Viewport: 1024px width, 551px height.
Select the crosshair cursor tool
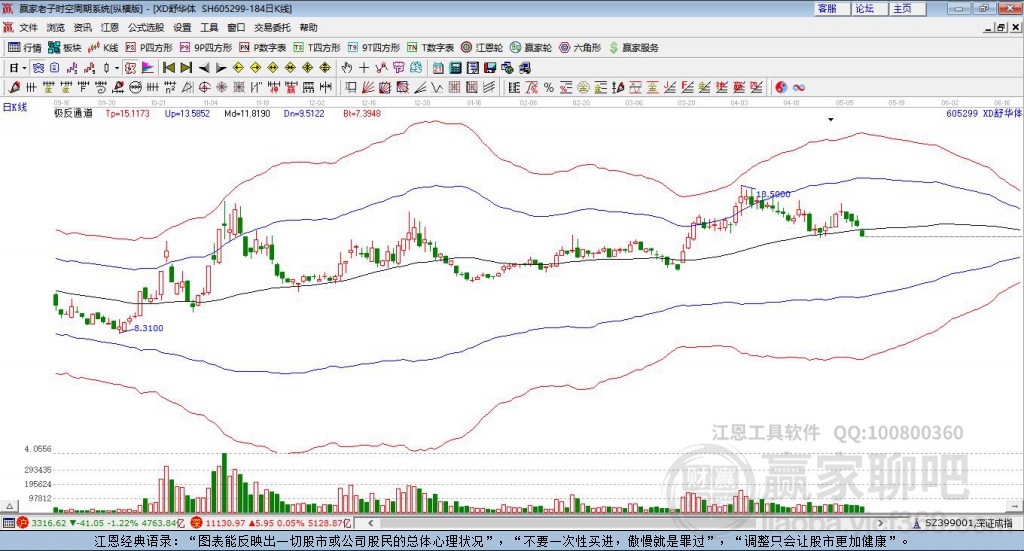364,68
